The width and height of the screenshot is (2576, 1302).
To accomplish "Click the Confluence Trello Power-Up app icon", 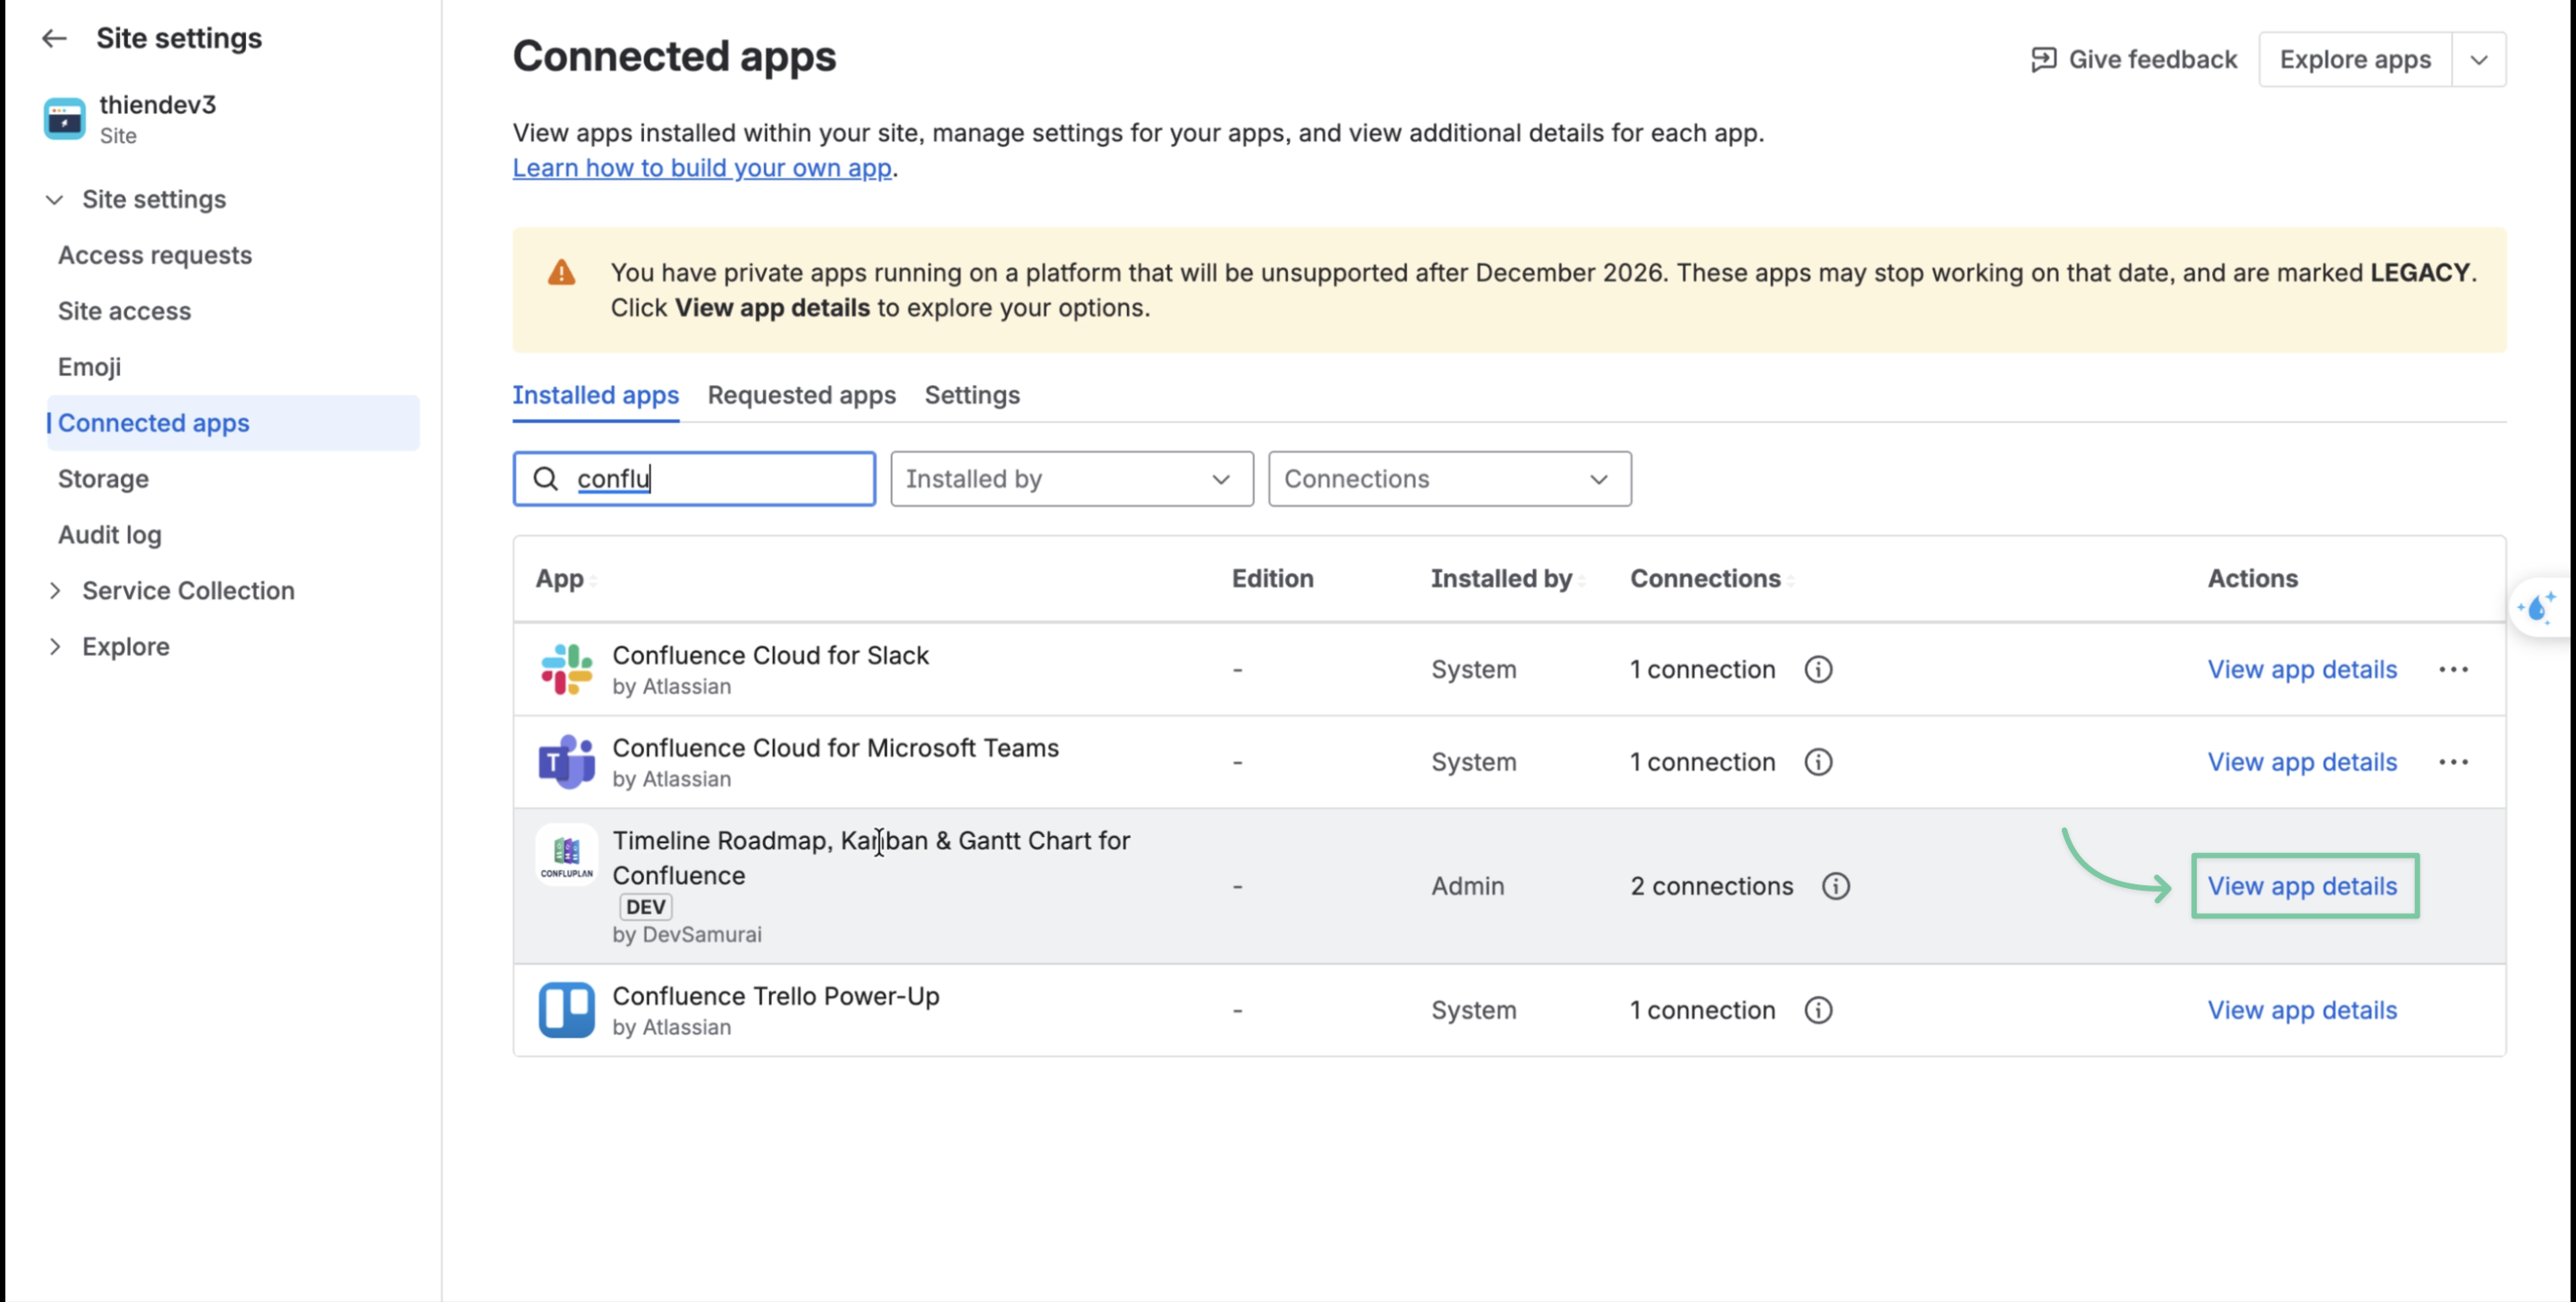I will coord(566,1010).
